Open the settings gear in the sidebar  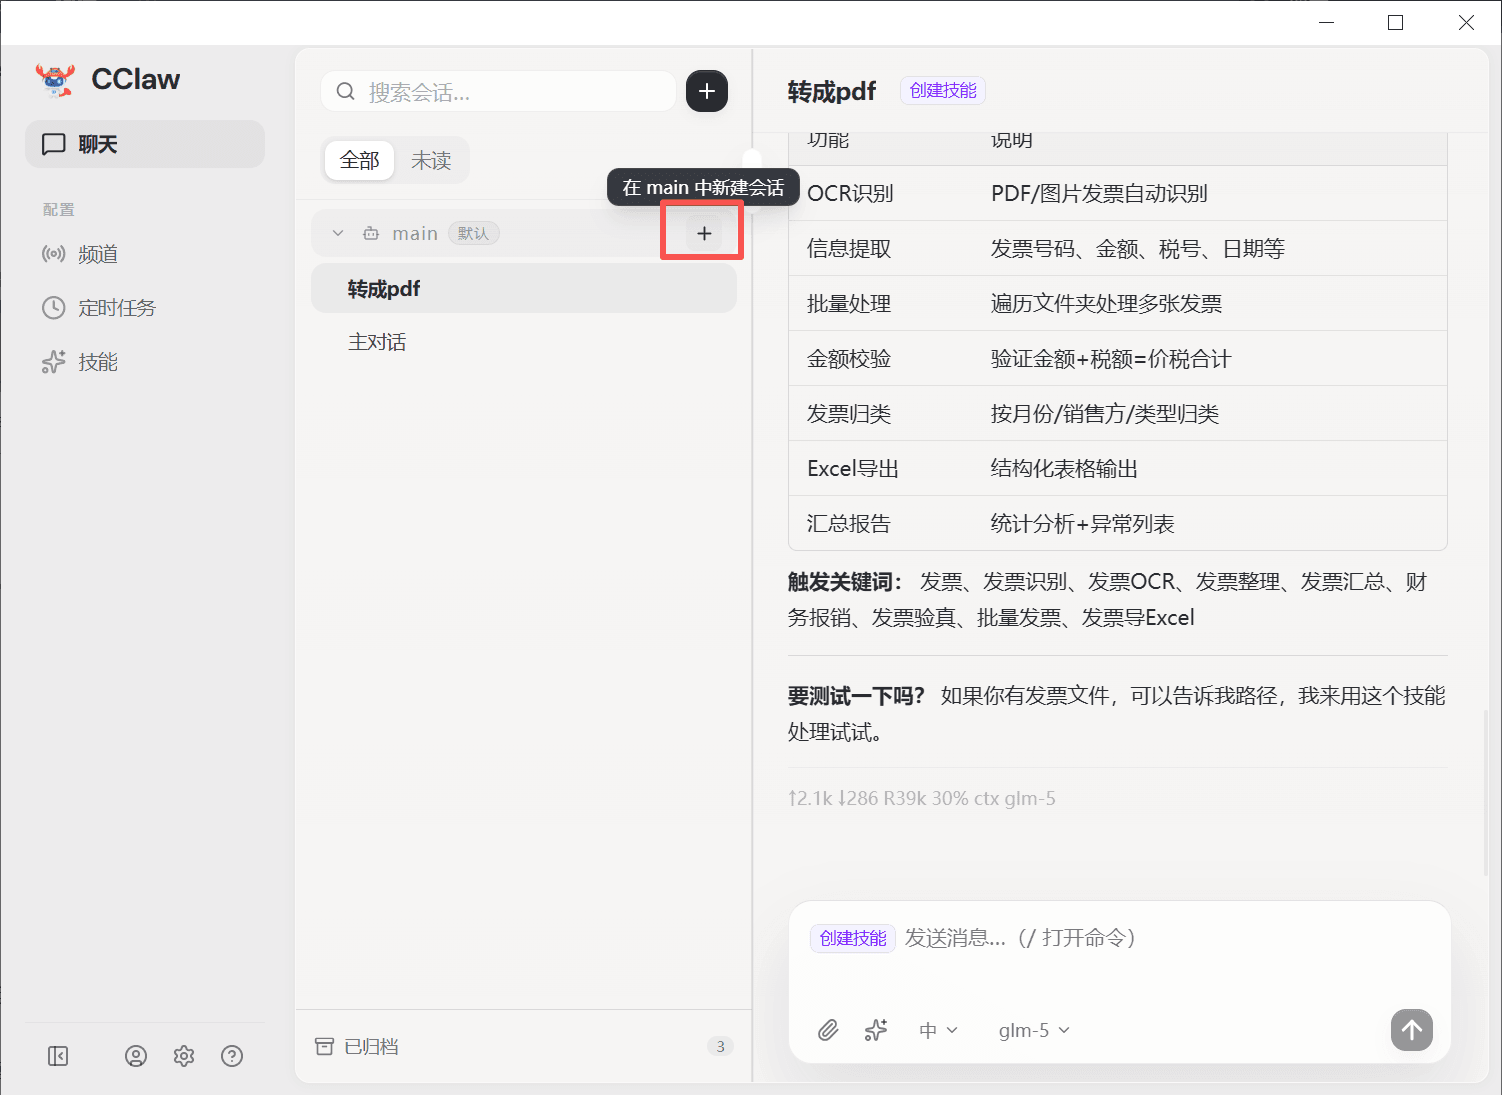pyautogui.click(x=184, y=1055)
